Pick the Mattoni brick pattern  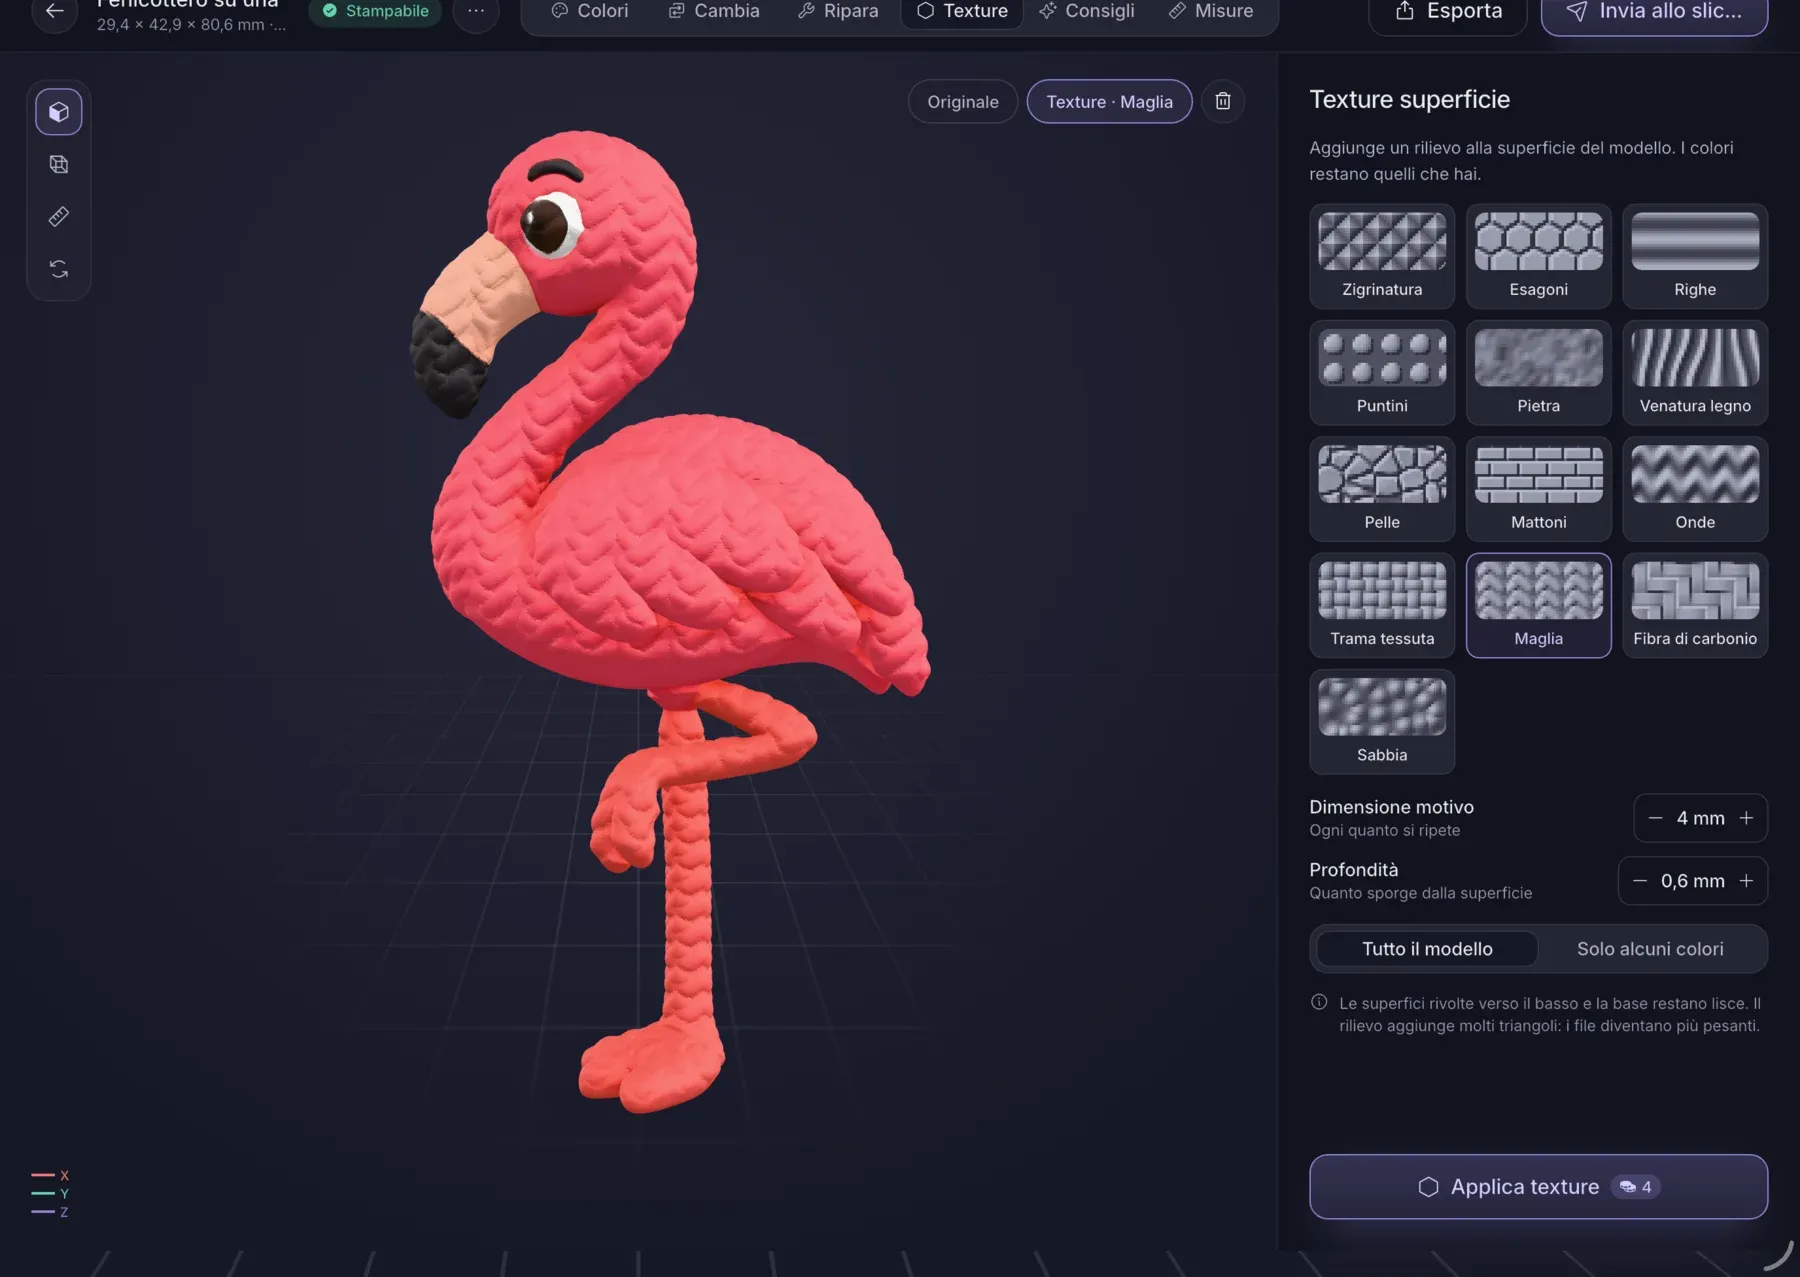point(1538,489)
